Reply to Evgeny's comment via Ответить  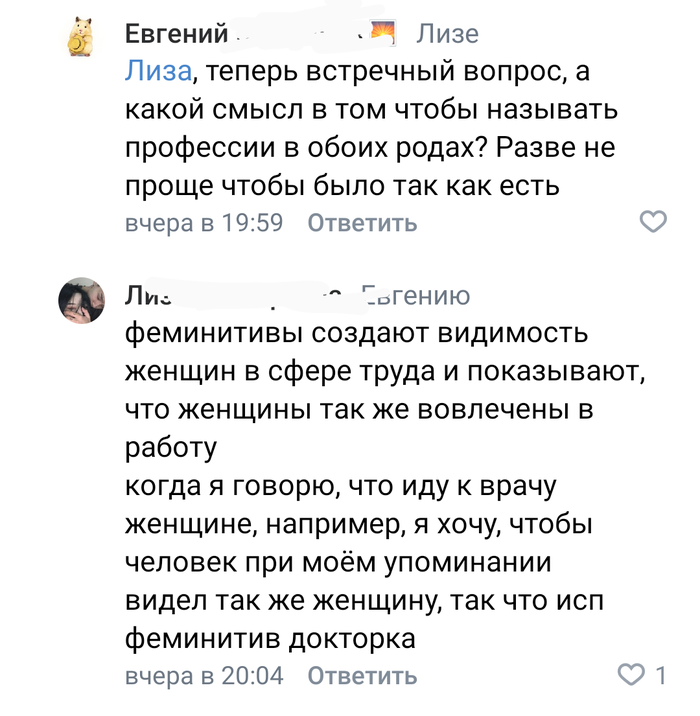tap(361, 223)
